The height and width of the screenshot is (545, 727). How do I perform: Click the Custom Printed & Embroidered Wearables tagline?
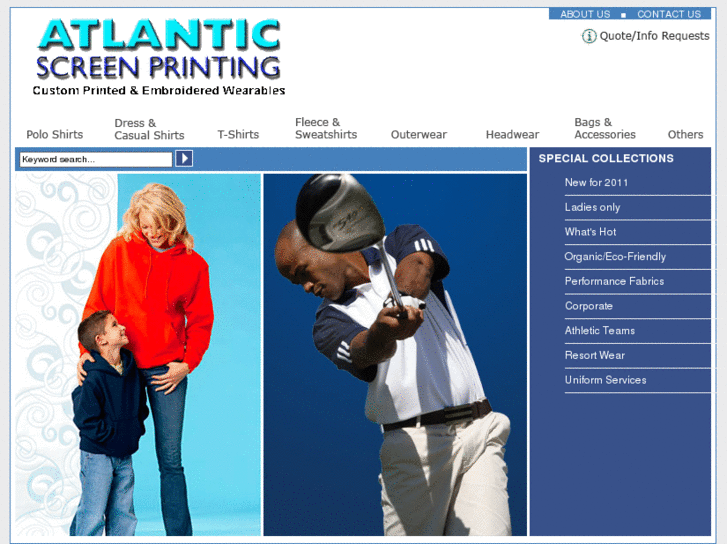(159, 90)
